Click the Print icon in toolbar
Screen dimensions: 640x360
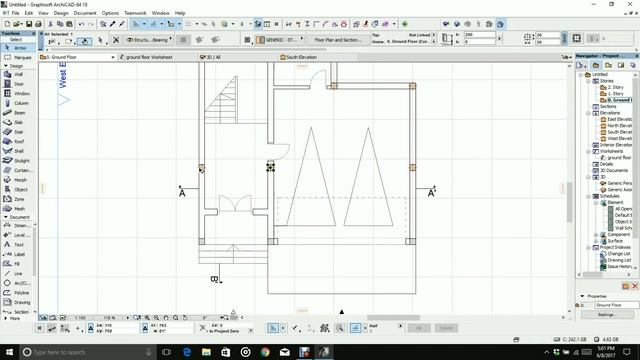[38, 24]
